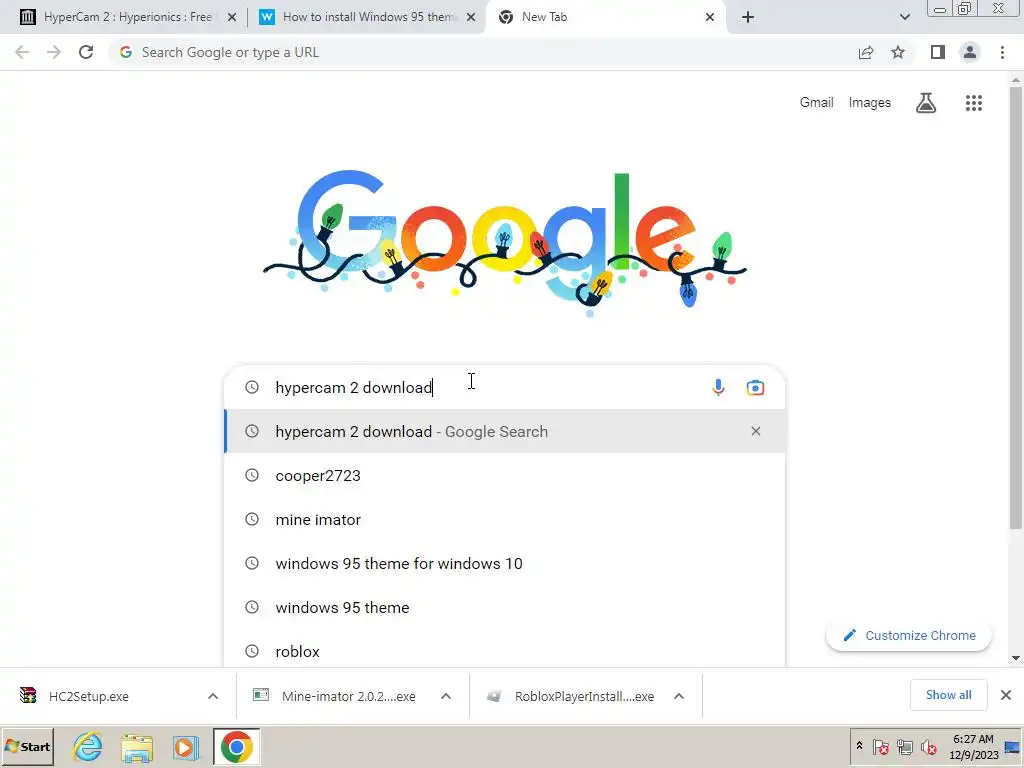Click the browser forward arrow
The width and height of the screenshot is (1024, 768).
coord(54,52)
